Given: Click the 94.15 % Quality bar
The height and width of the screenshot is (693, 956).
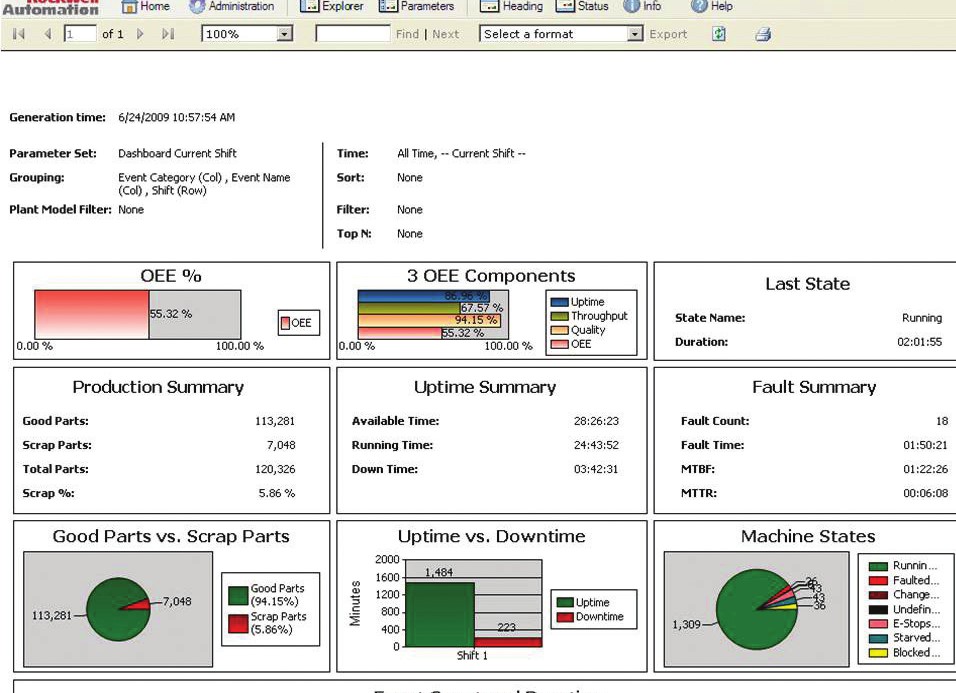Looking at the screenshot, I should [429, 321].
